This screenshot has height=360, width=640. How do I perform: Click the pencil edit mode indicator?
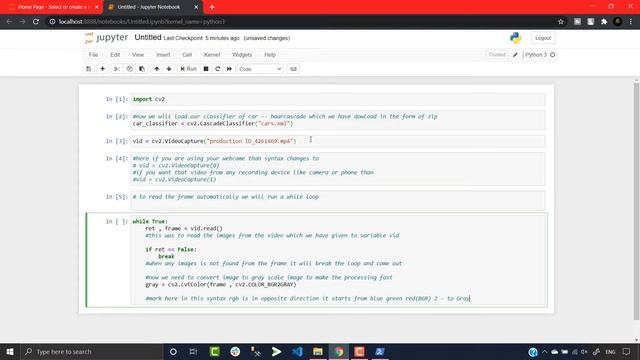515,55
